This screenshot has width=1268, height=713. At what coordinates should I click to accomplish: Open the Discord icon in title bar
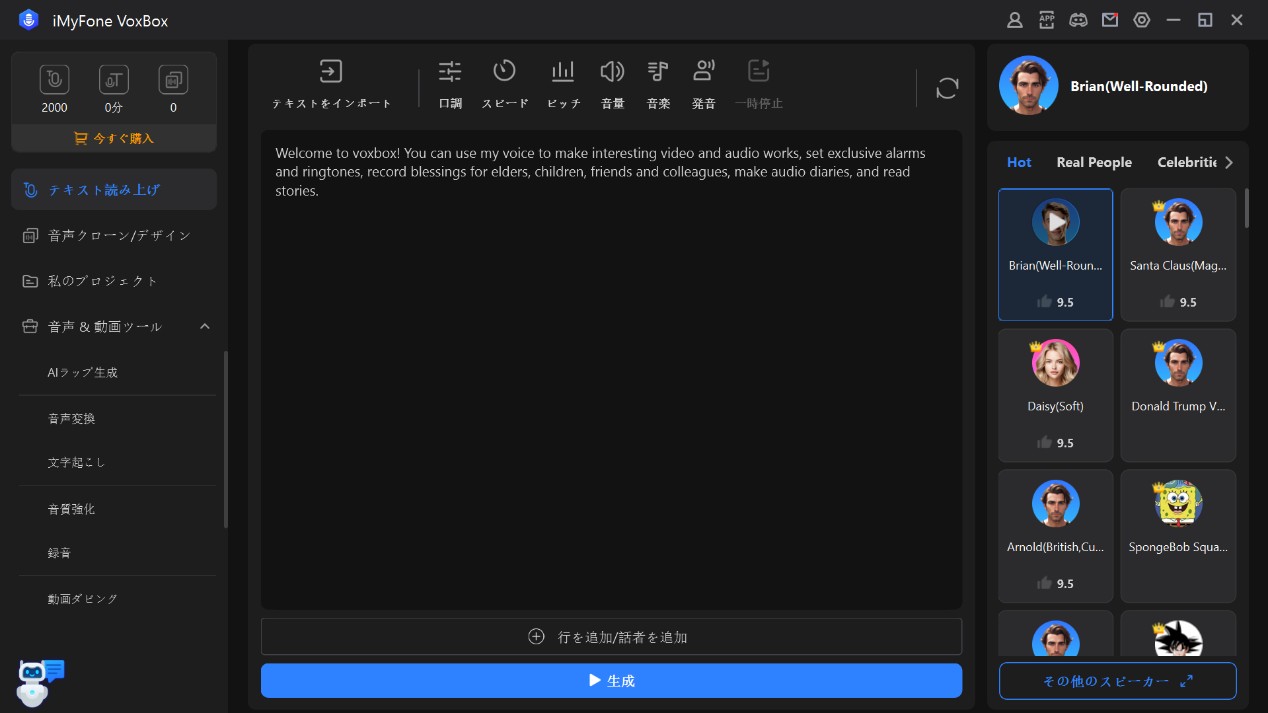[x=1078, y=20]
